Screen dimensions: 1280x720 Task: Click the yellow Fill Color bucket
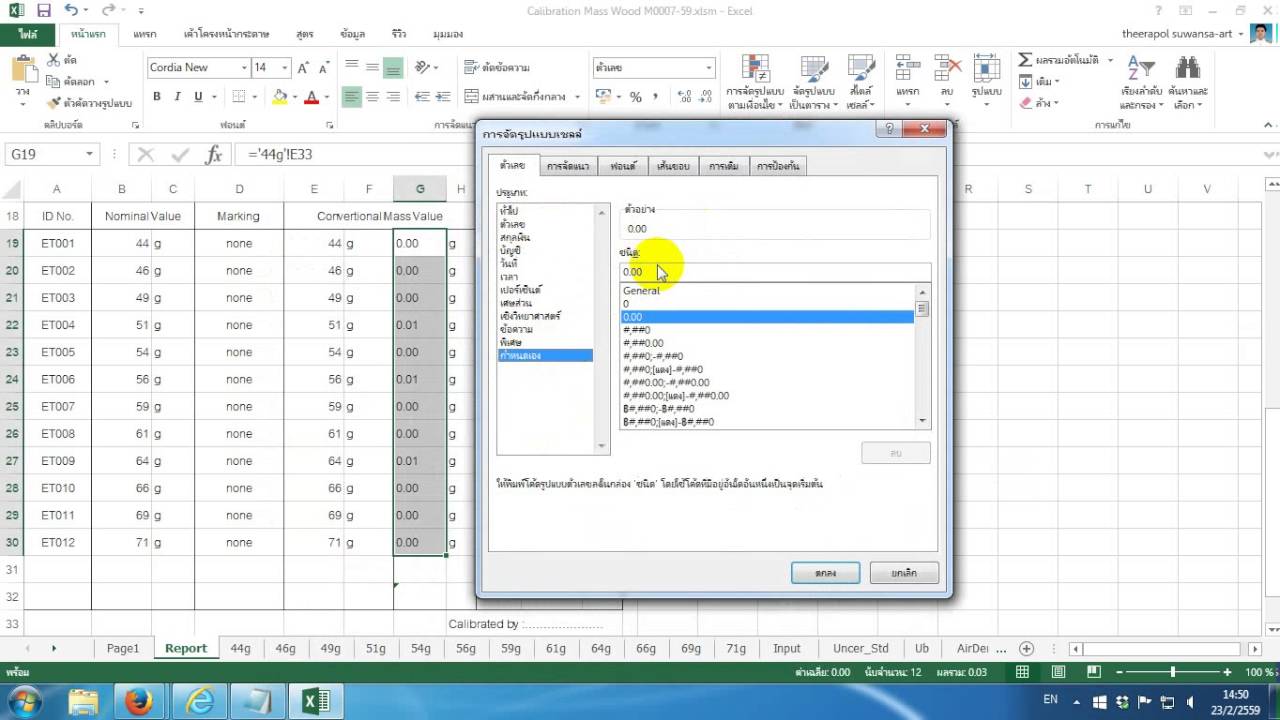[280, 97]
